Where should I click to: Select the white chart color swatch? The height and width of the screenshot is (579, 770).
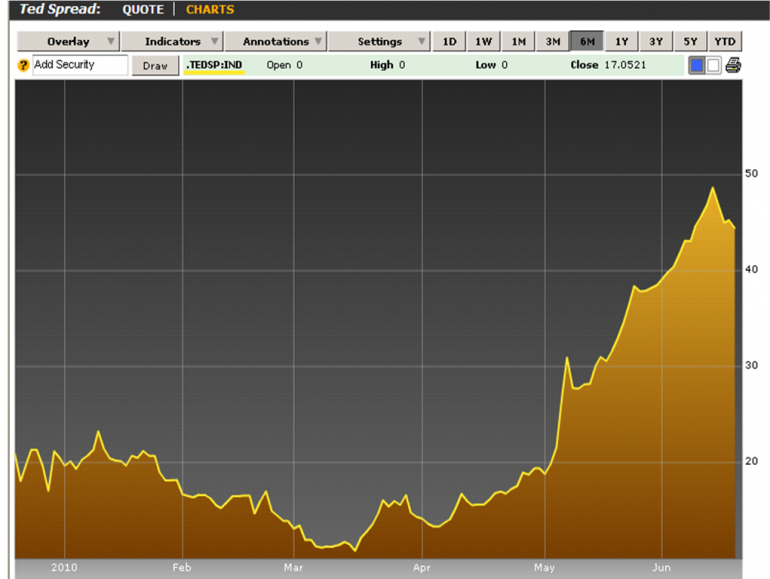click(714, 65)
